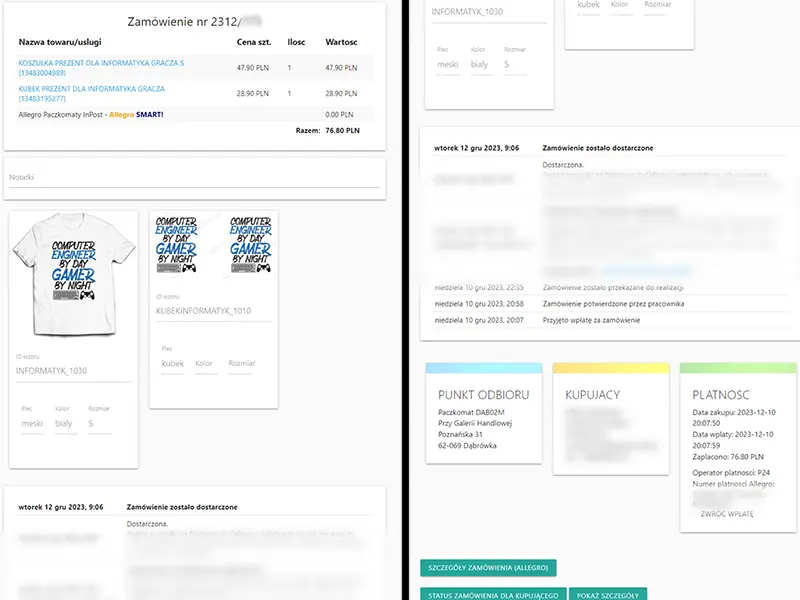
Task: Click the 'Wartosc' column header
Action: tap(341, 42)
